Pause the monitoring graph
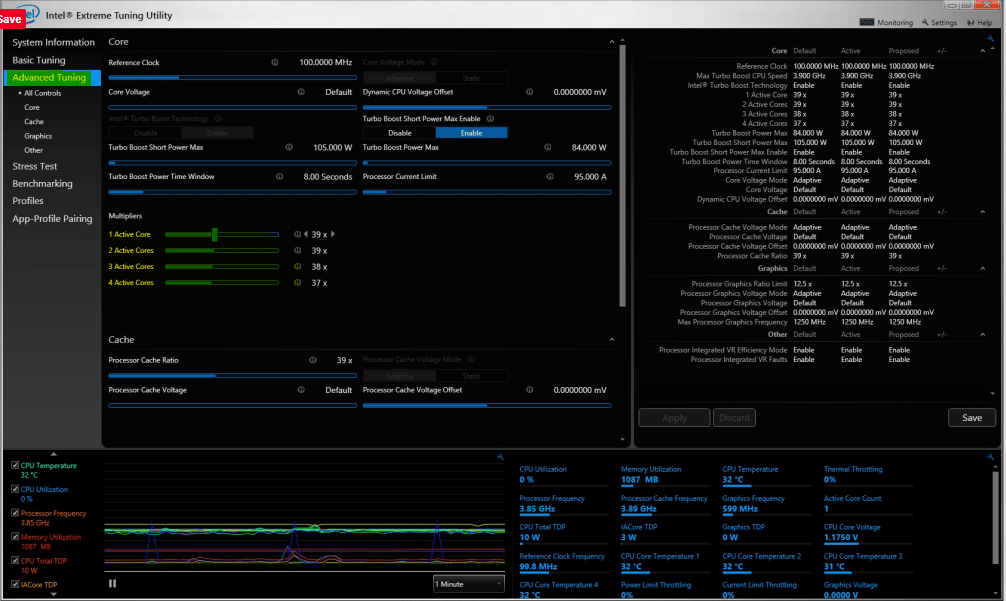Image resolution: width=1006 pixels, height=601 pixels. coord(113,583)
